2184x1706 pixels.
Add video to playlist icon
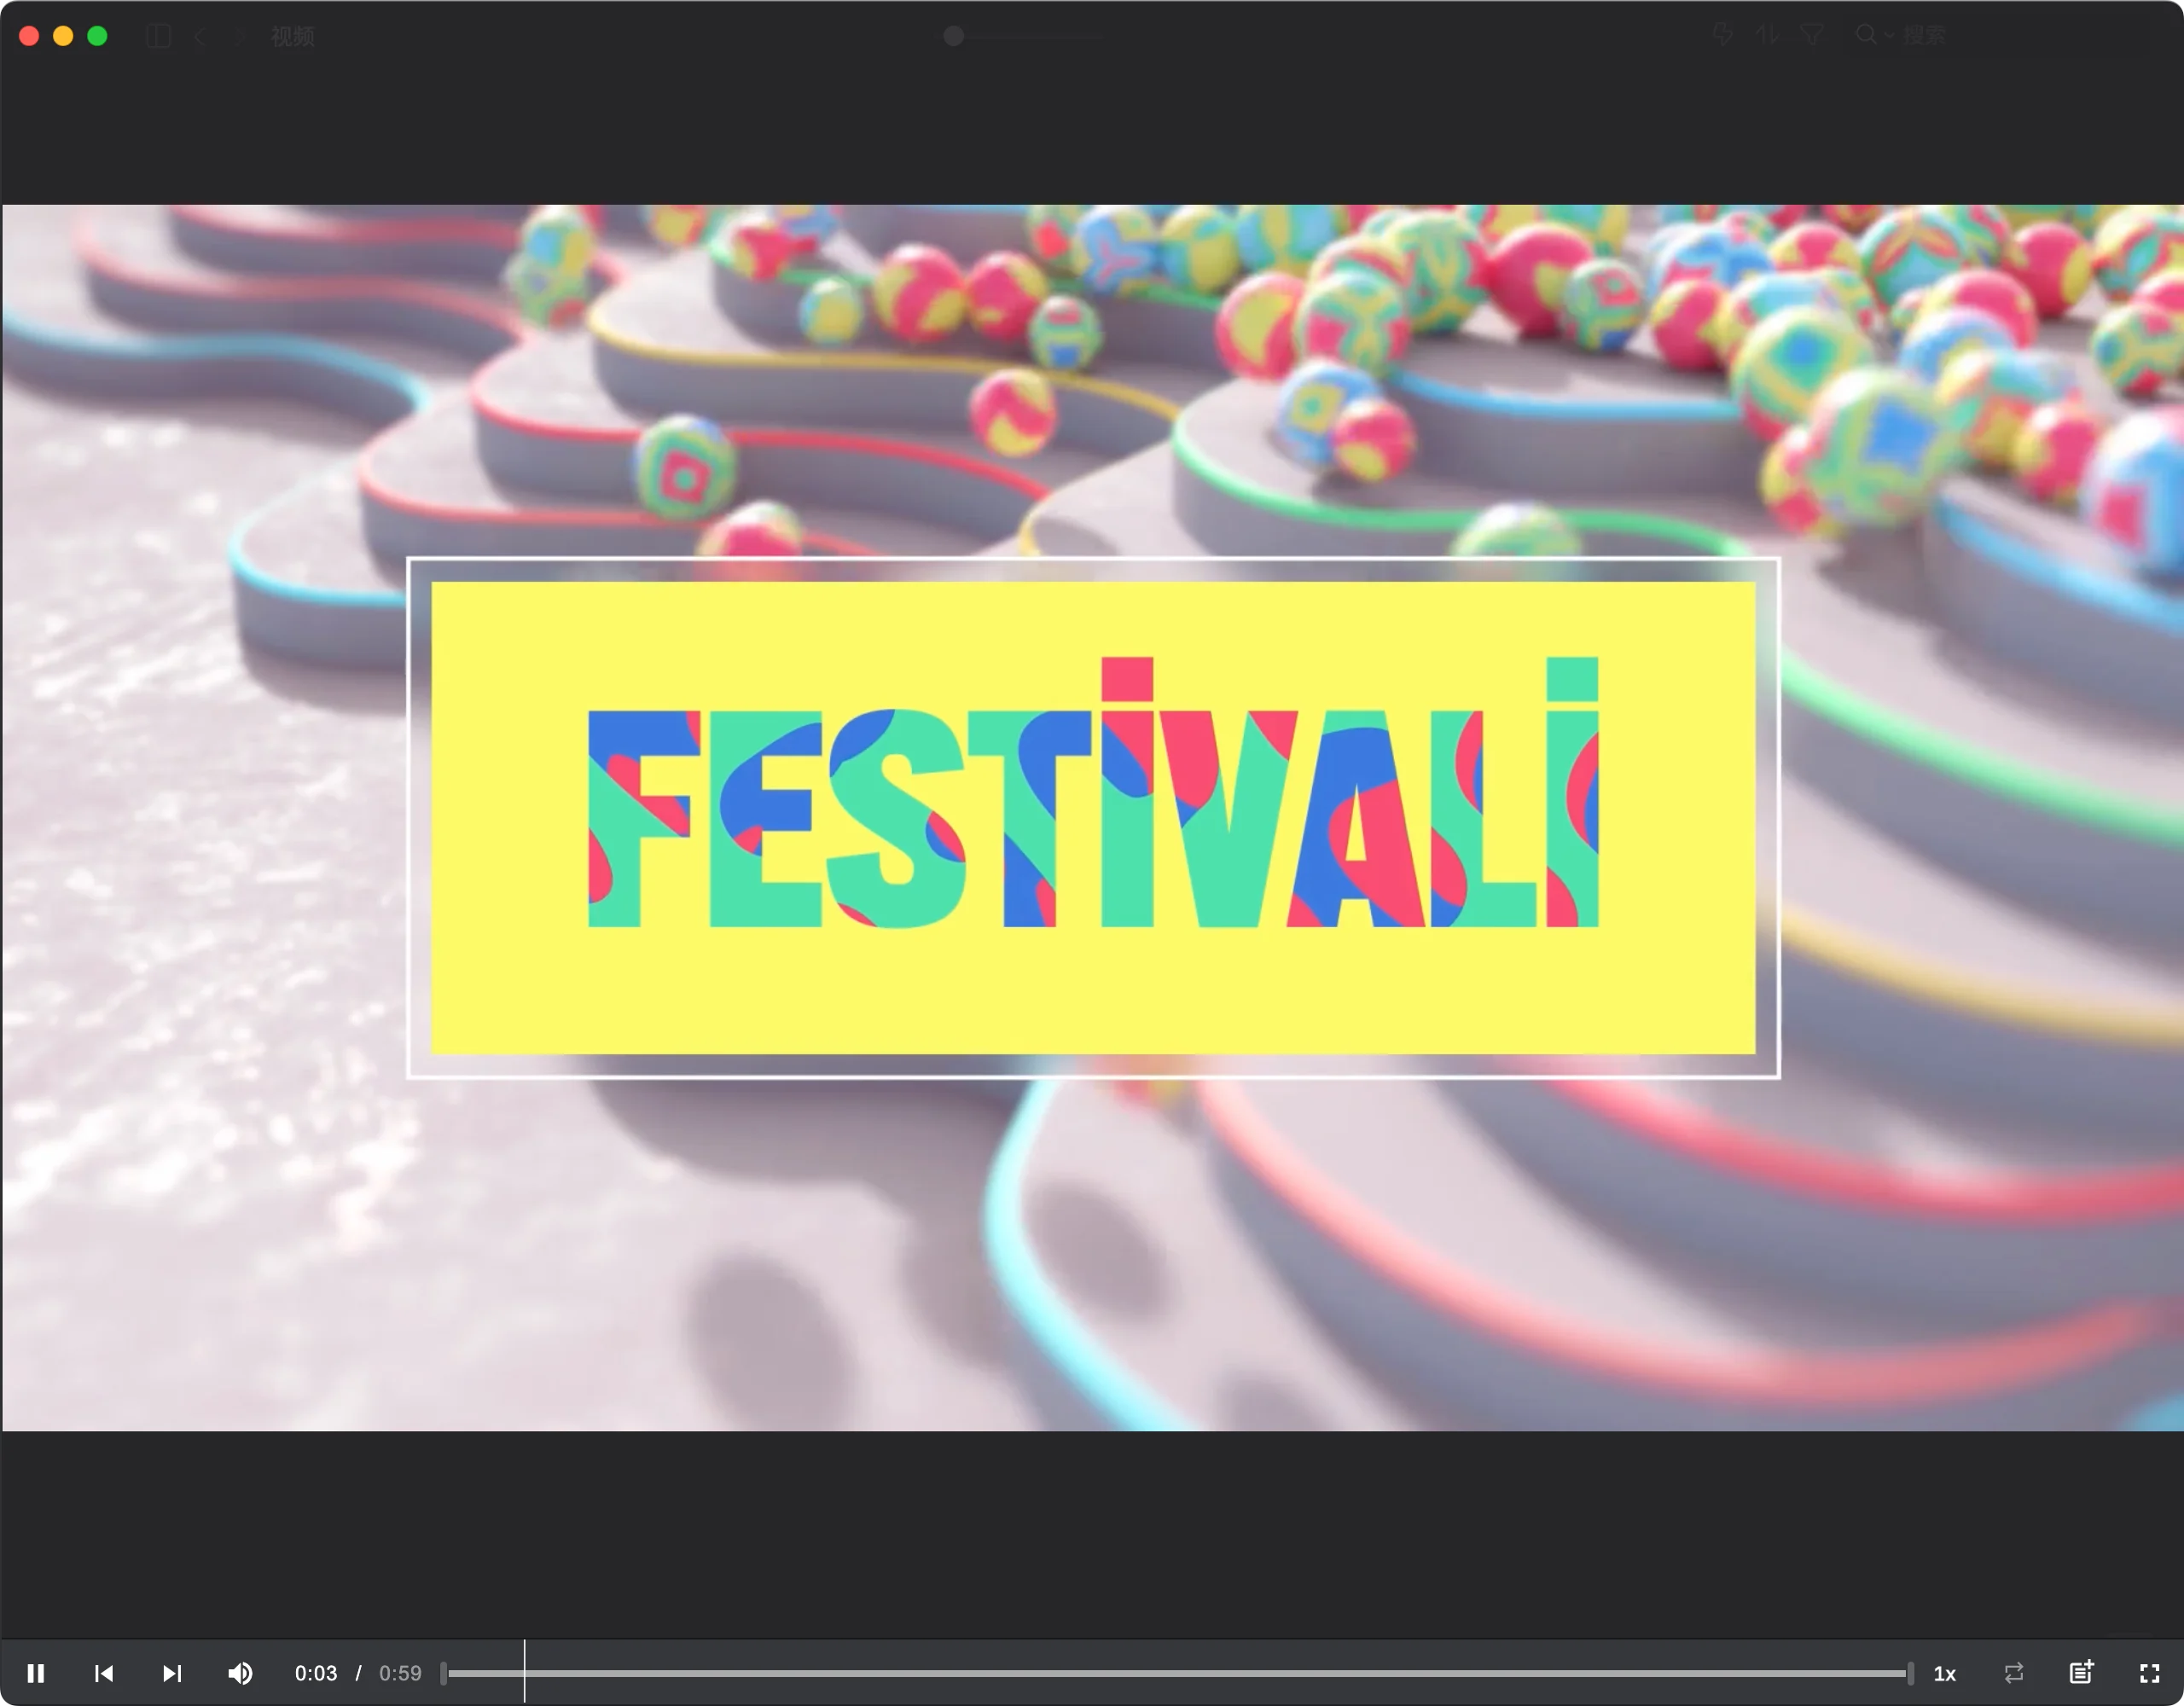[x=2081, y=1672]
